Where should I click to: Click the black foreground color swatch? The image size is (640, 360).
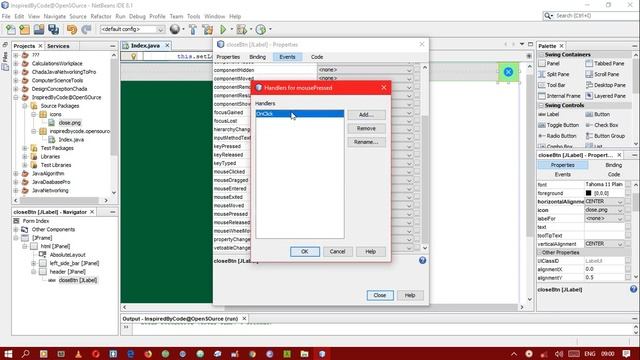pos(588,193)
